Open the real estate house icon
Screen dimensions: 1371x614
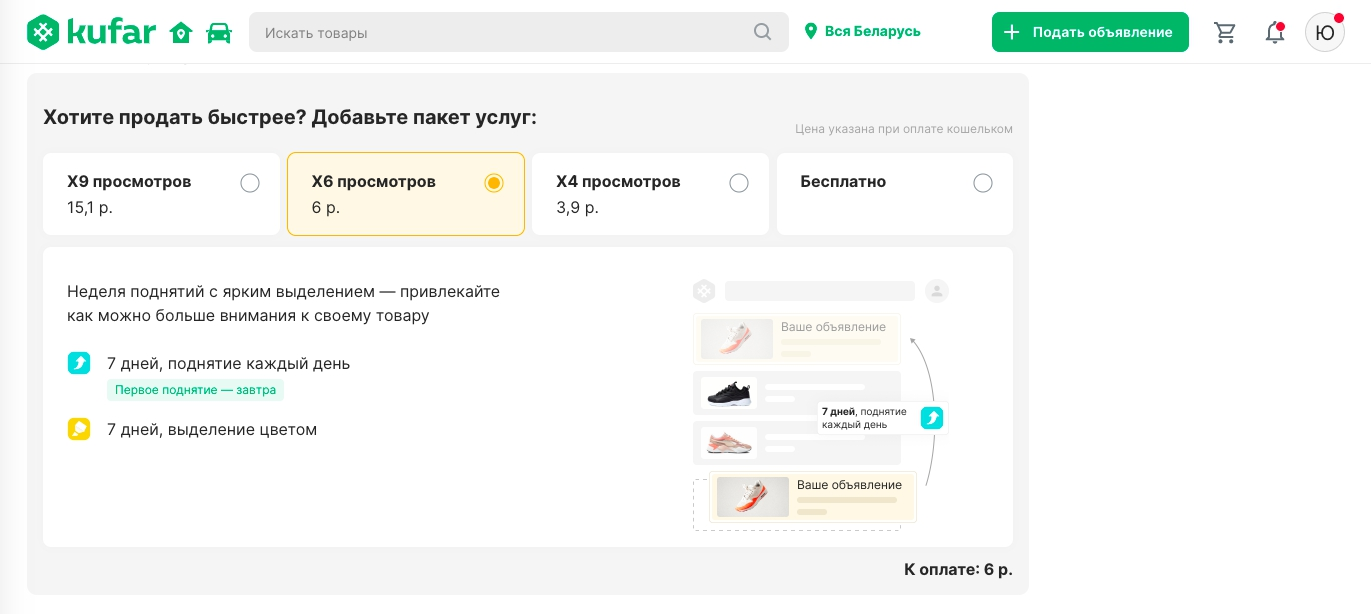(x=181, y=33)
